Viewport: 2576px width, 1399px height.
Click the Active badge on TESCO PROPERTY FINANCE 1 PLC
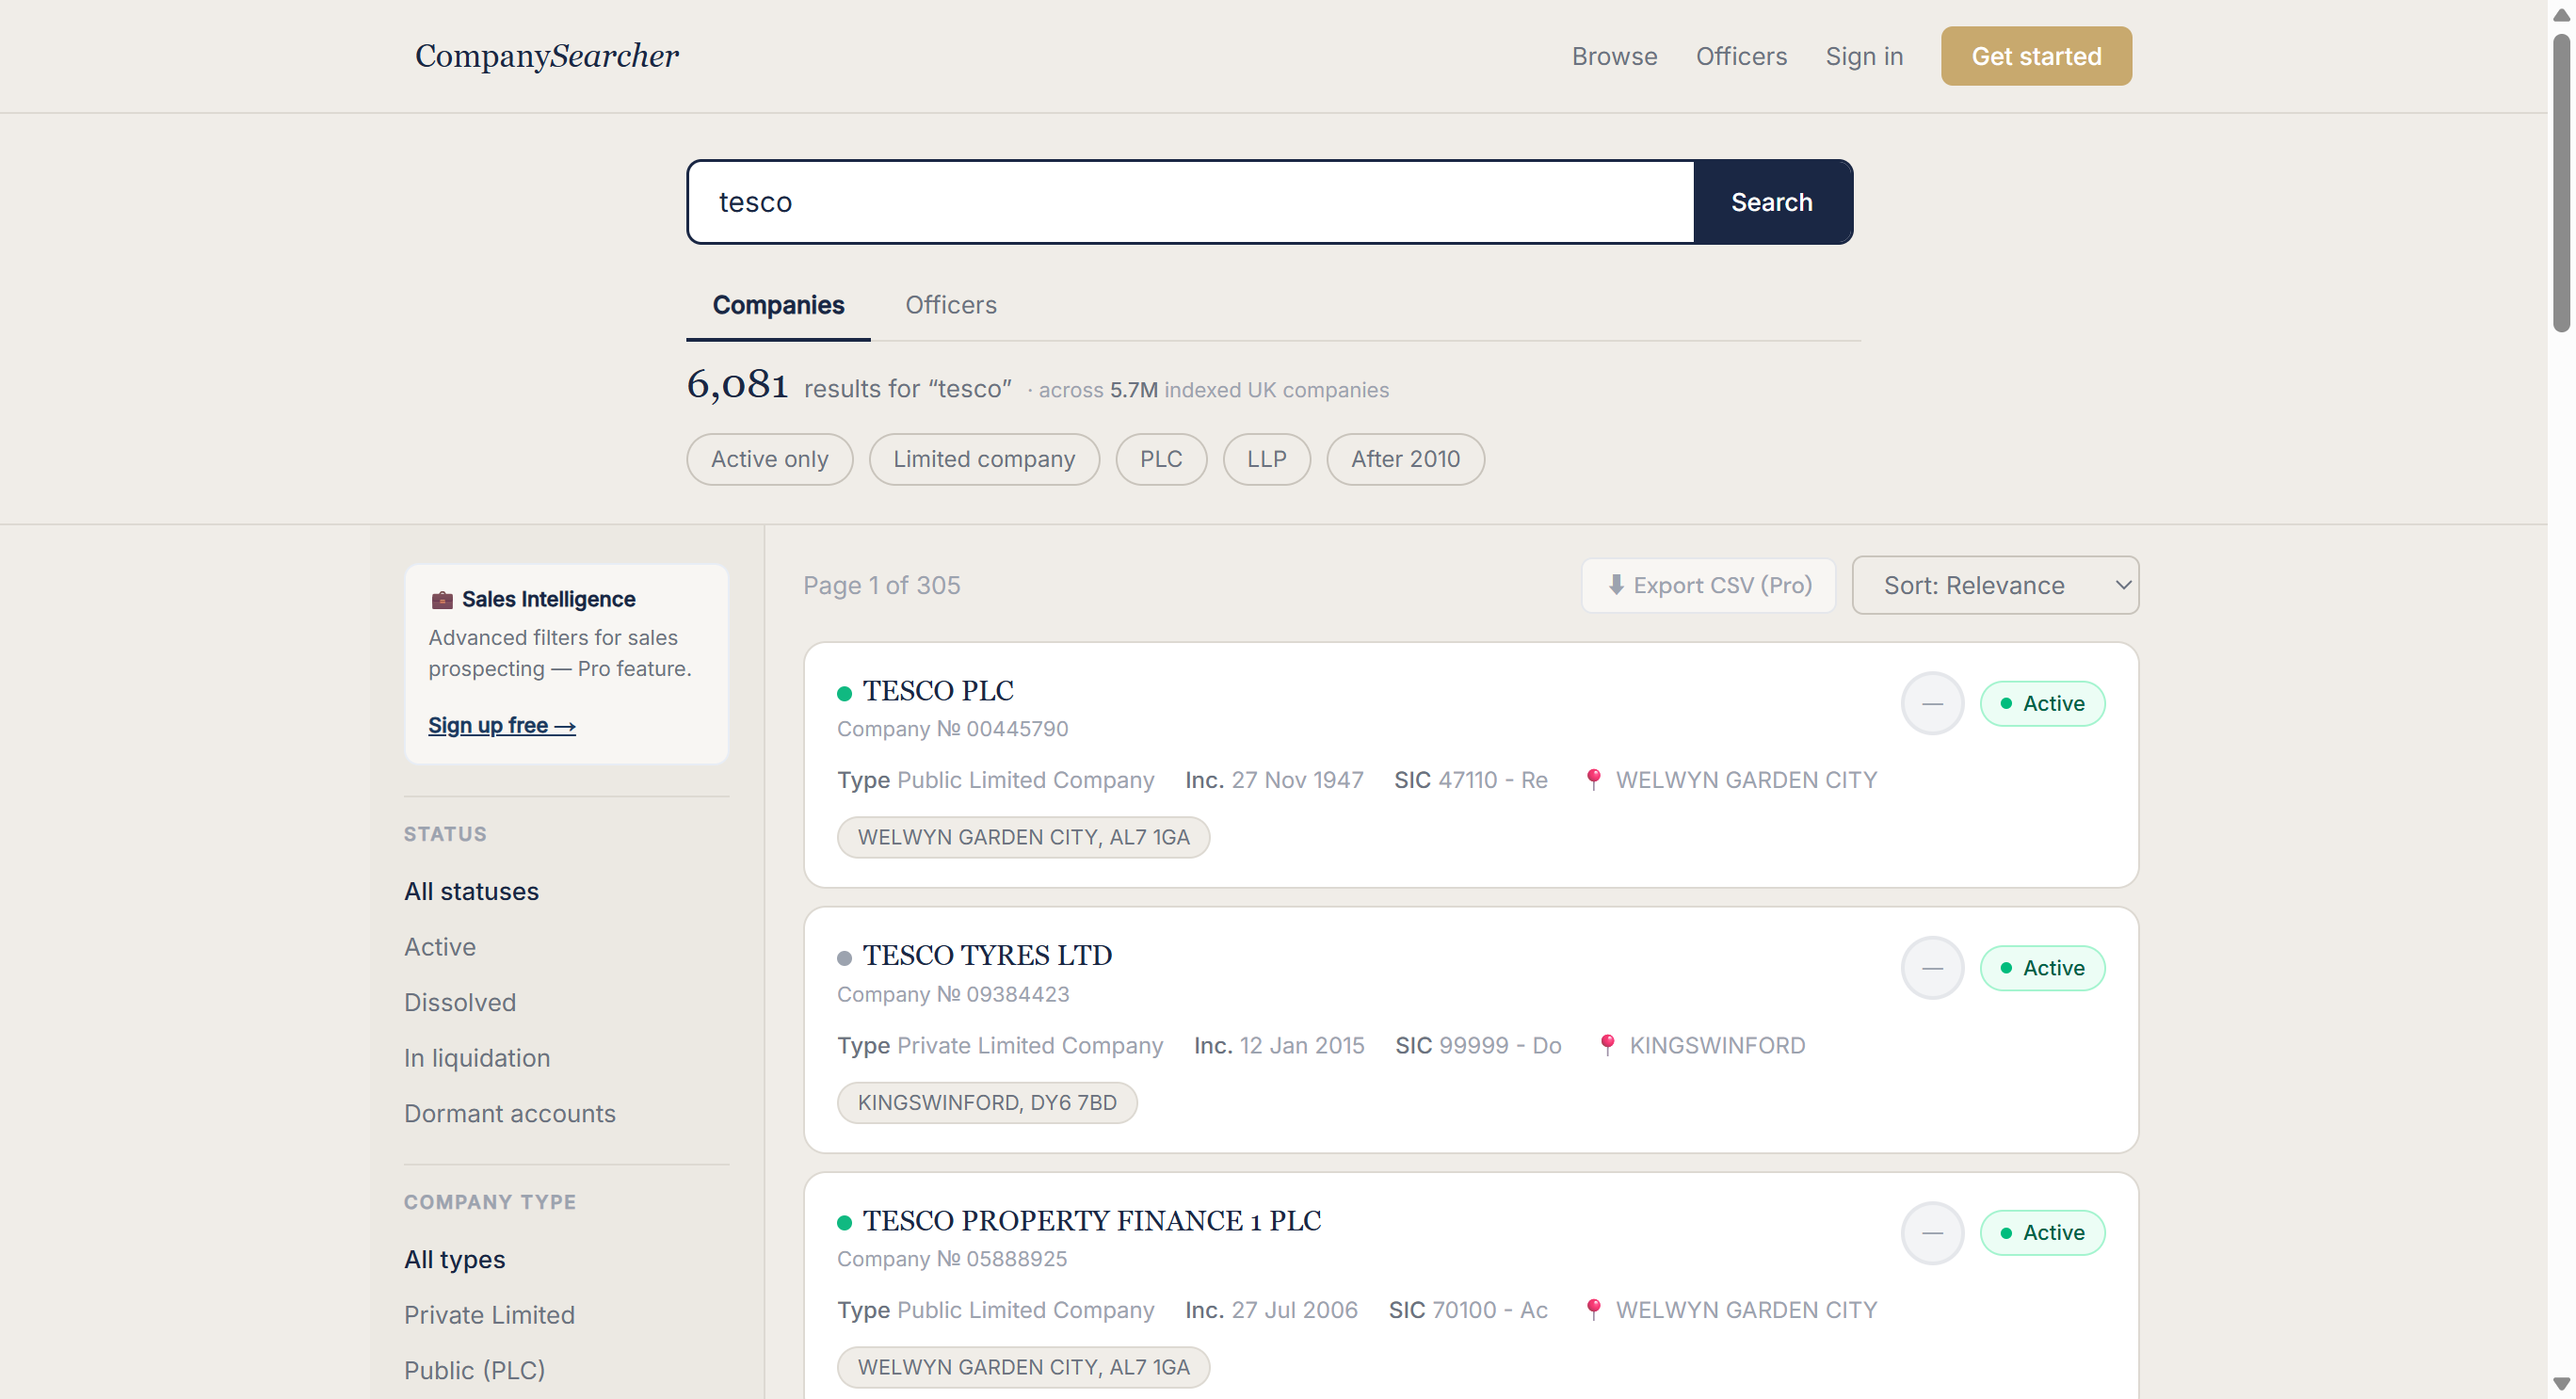(x=2042, y=1233)
